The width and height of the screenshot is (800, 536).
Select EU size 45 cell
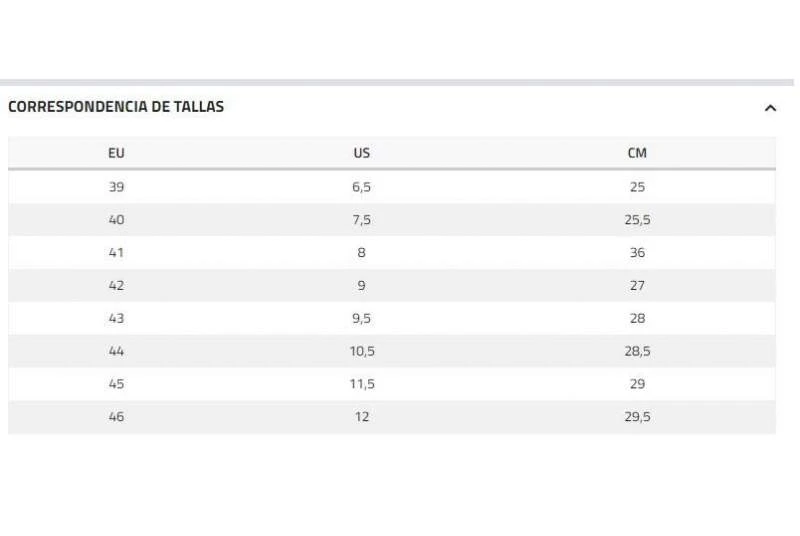(x=116, y=384)
